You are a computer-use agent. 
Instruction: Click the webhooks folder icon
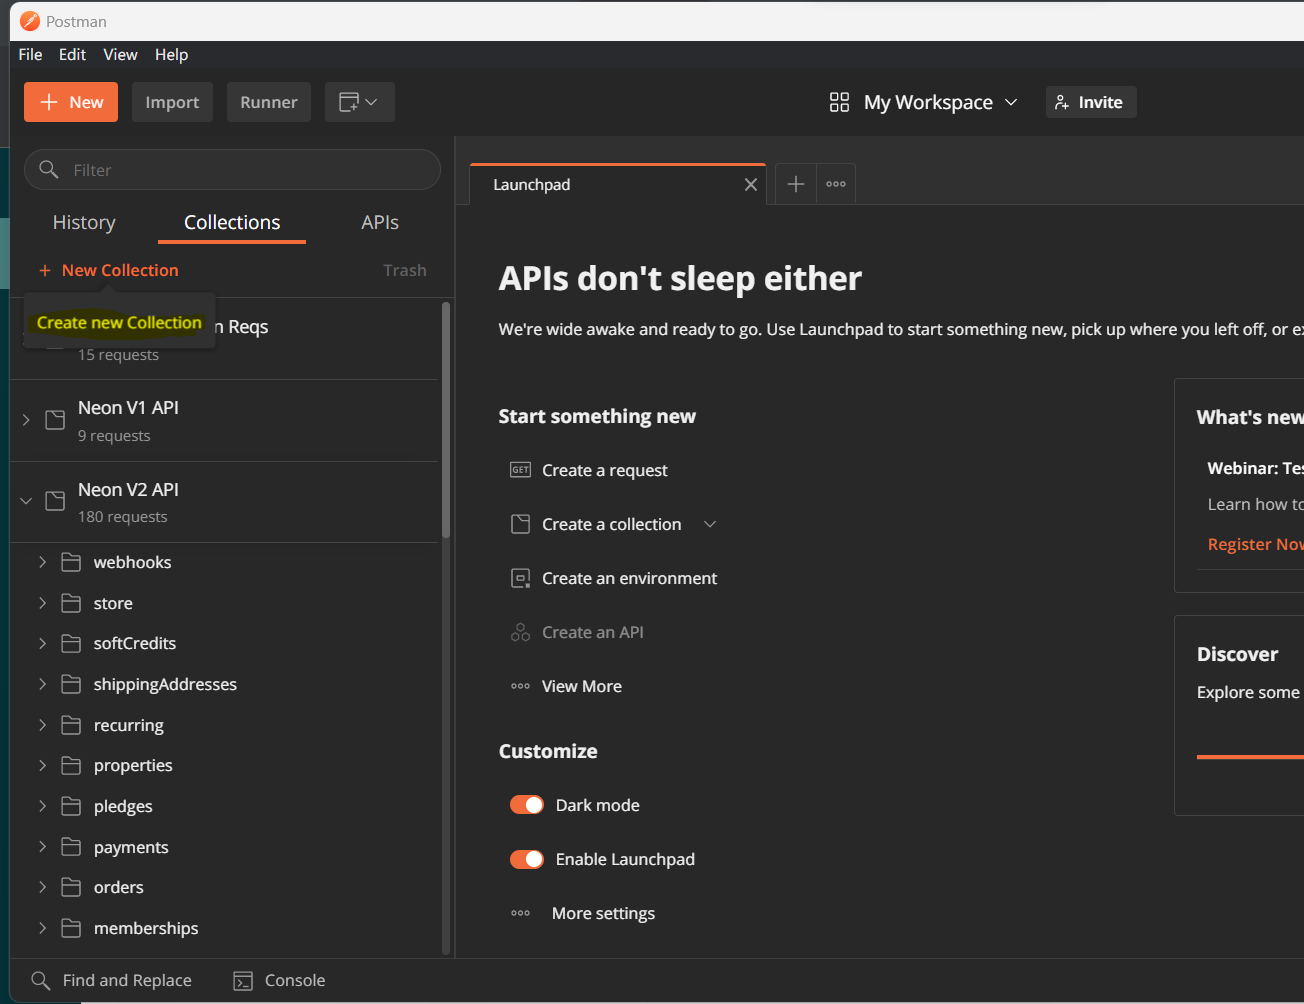coord(71,562)
